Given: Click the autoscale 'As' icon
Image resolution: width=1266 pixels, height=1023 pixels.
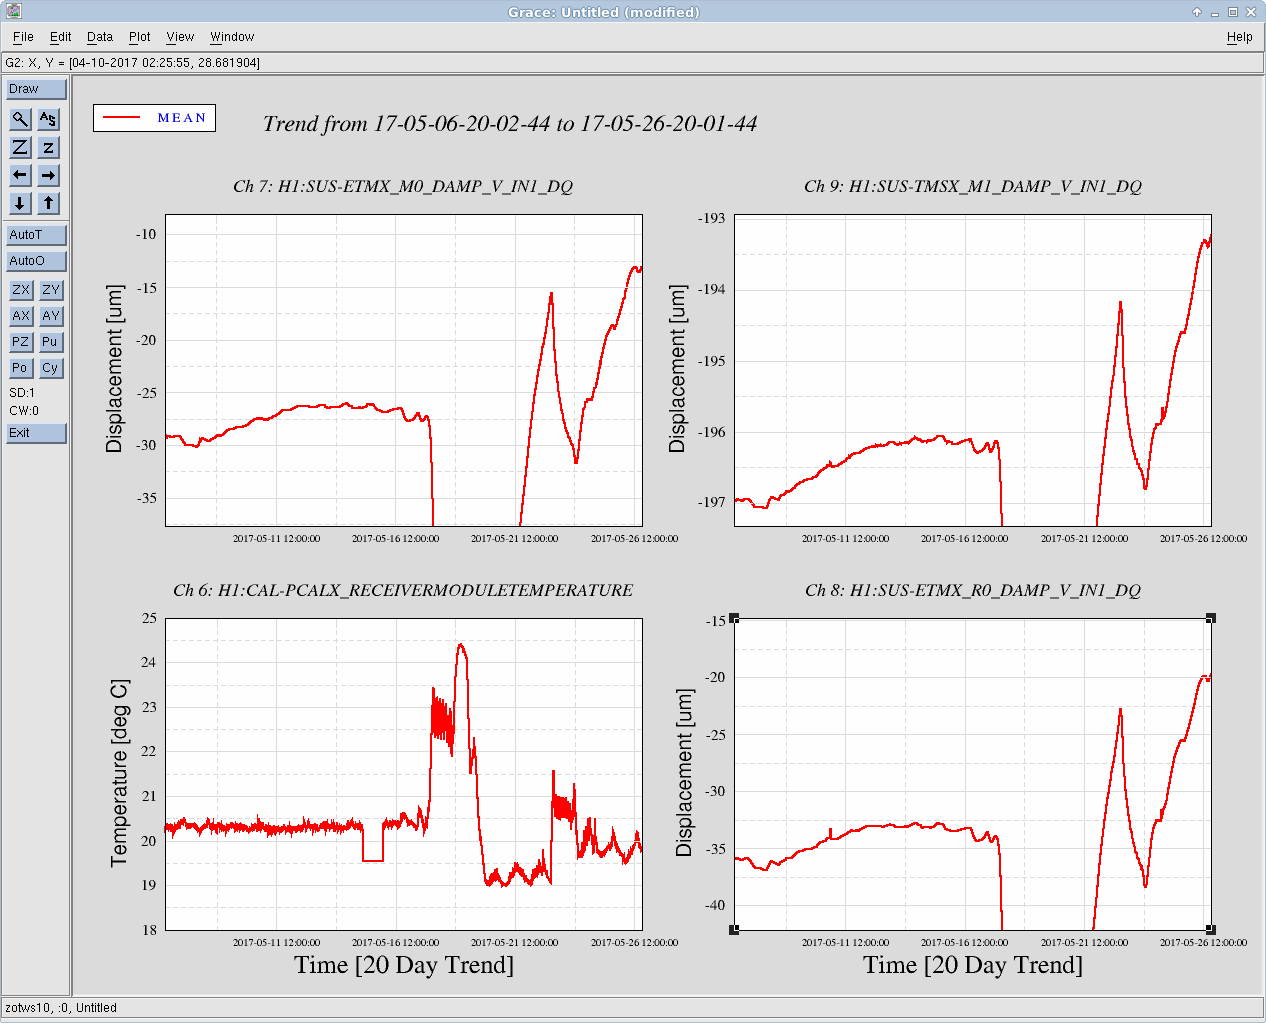Looking at the screenshot, I should [x=48, y=119].
